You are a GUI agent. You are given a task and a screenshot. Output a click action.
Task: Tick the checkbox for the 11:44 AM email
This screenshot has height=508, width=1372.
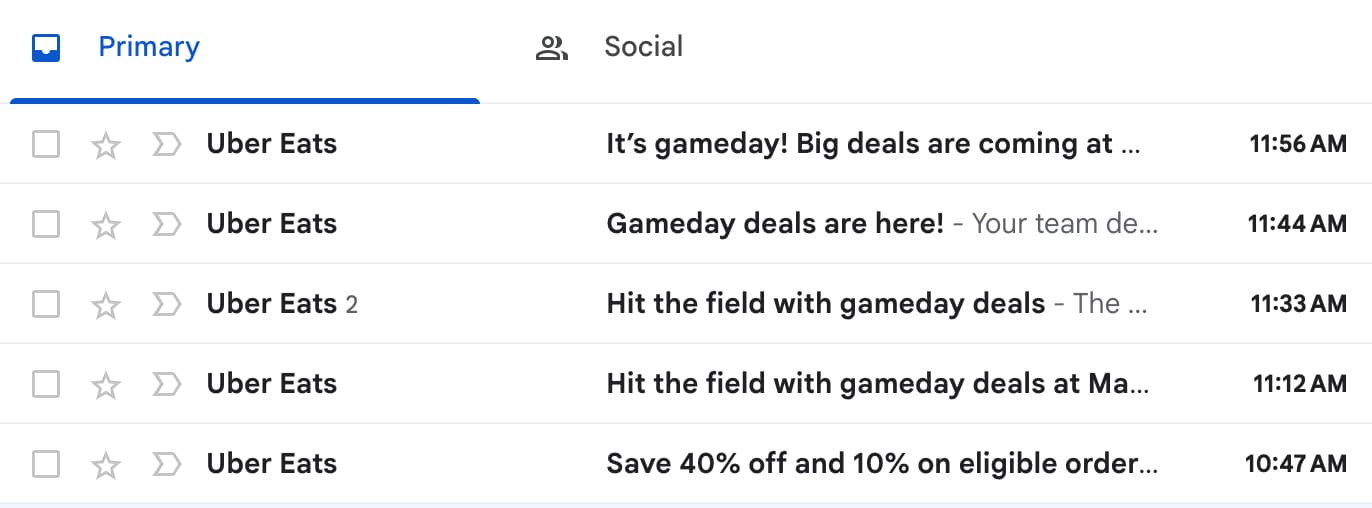pos(46,225)
